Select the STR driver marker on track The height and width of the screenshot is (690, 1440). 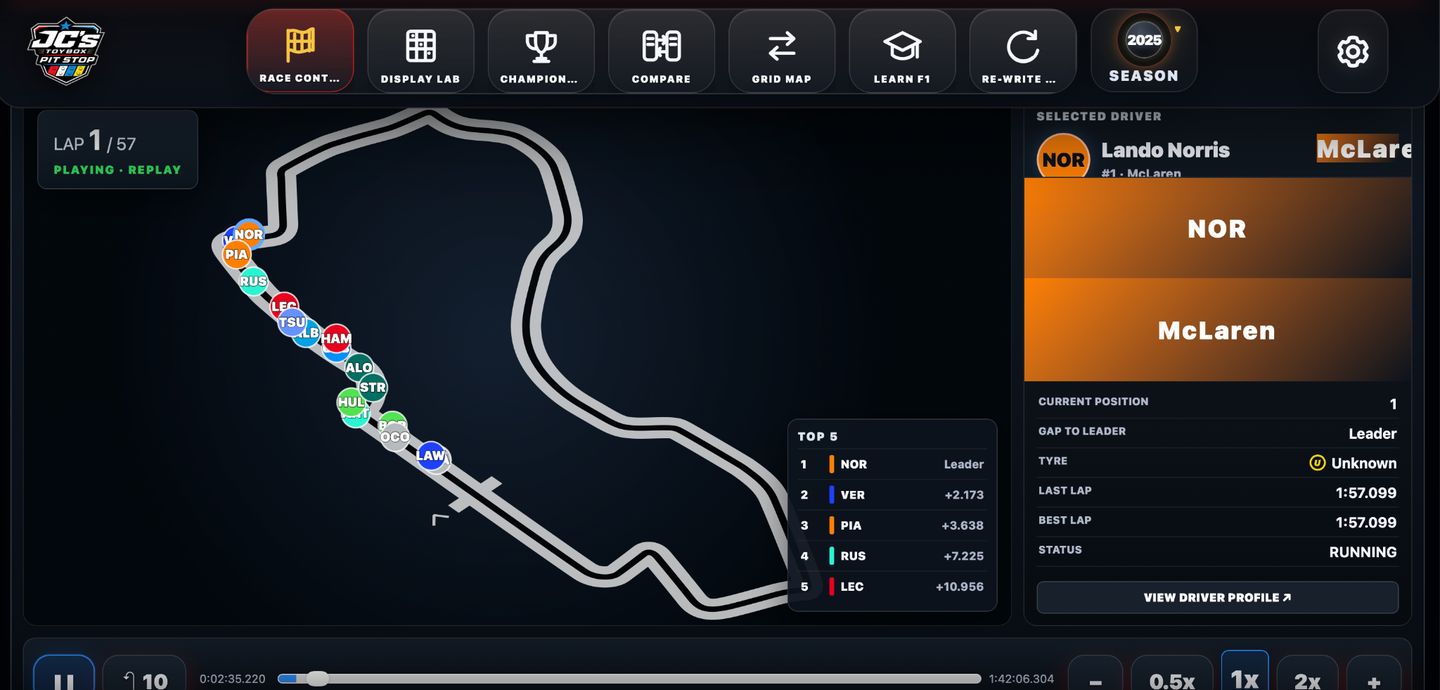point(372,388)
